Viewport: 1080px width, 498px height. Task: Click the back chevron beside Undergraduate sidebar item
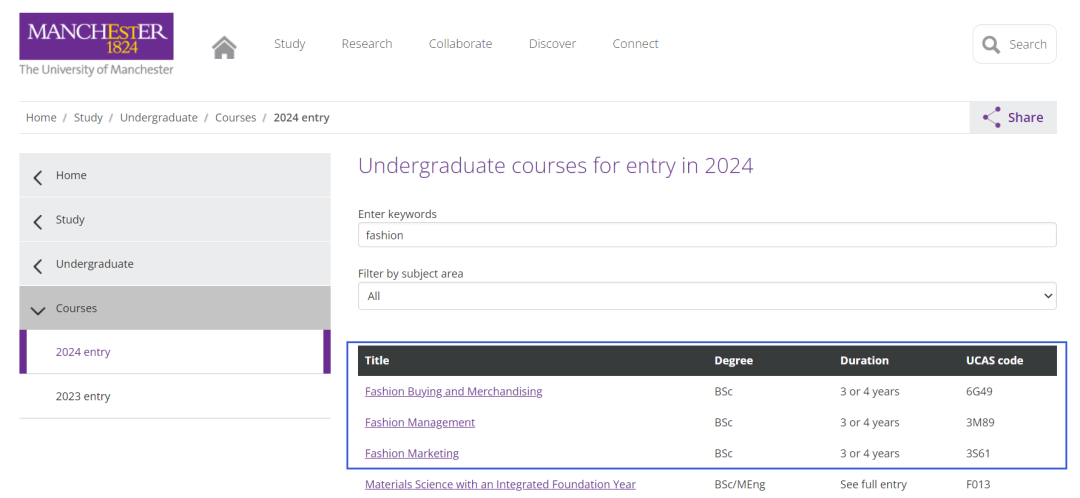[38, 265]
